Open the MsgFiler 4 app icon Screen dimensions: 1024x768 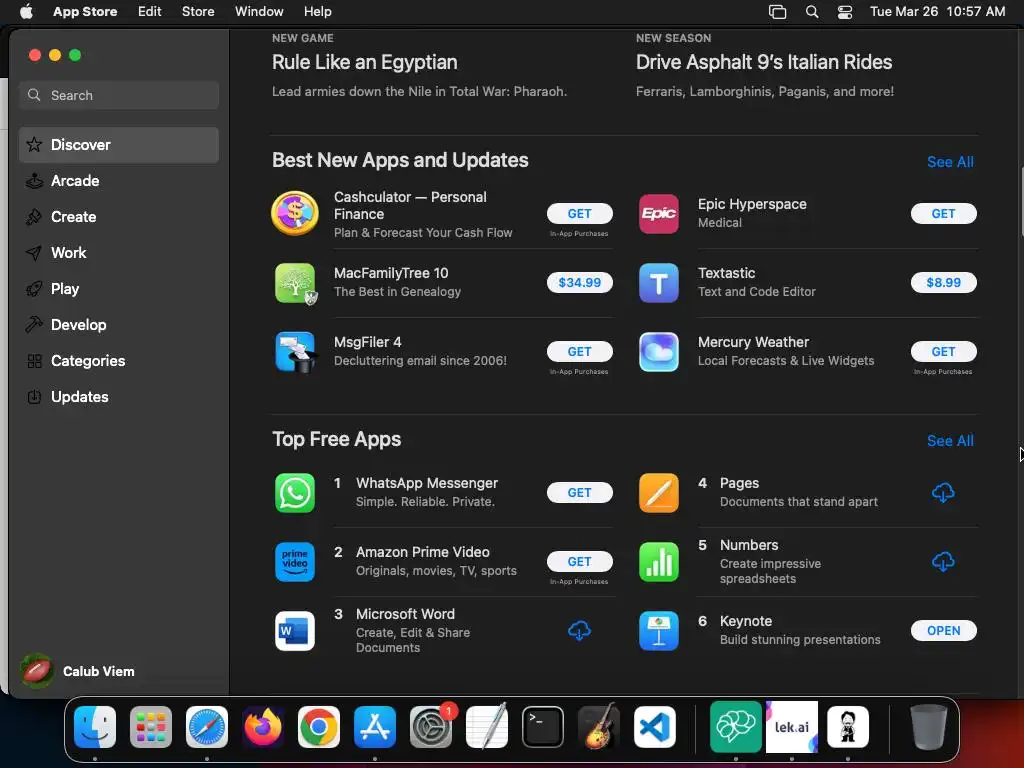tap(295, 352)
